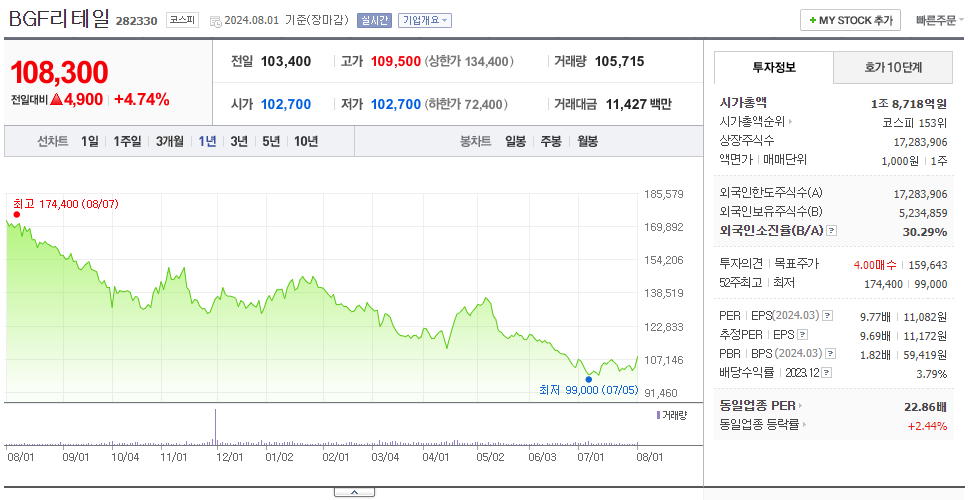Show the 월봉 candlestick chart
Image resolution: width=968 pixels, height=500 pixels.
point(587,141)
